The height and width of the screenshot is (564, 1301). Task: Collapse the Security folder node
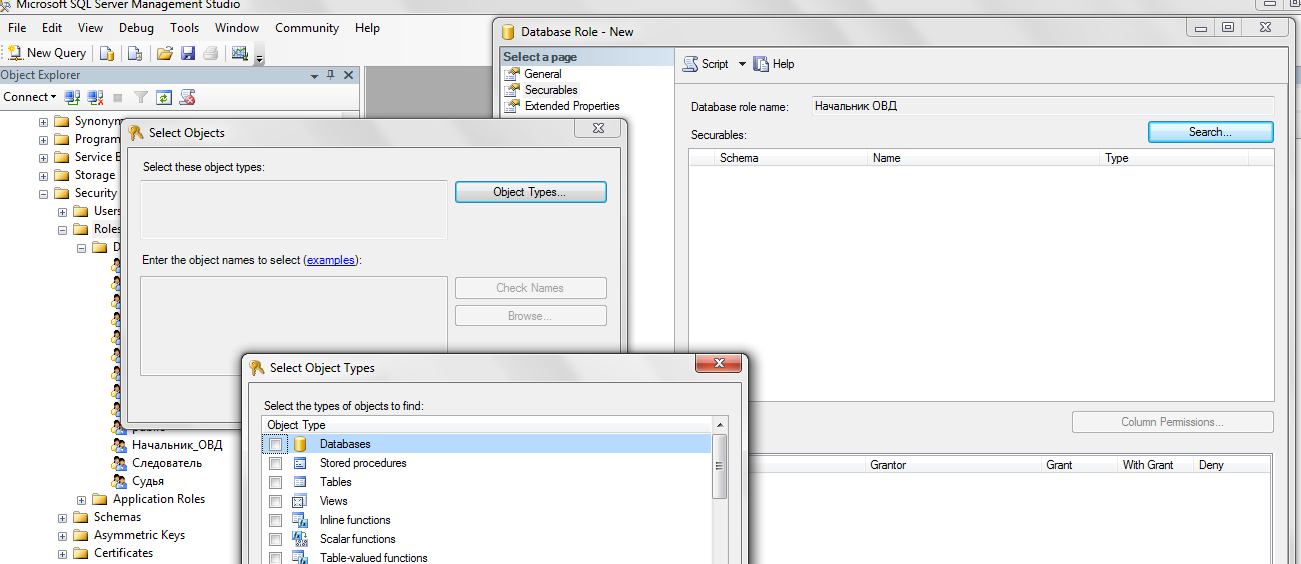[43, 194]
